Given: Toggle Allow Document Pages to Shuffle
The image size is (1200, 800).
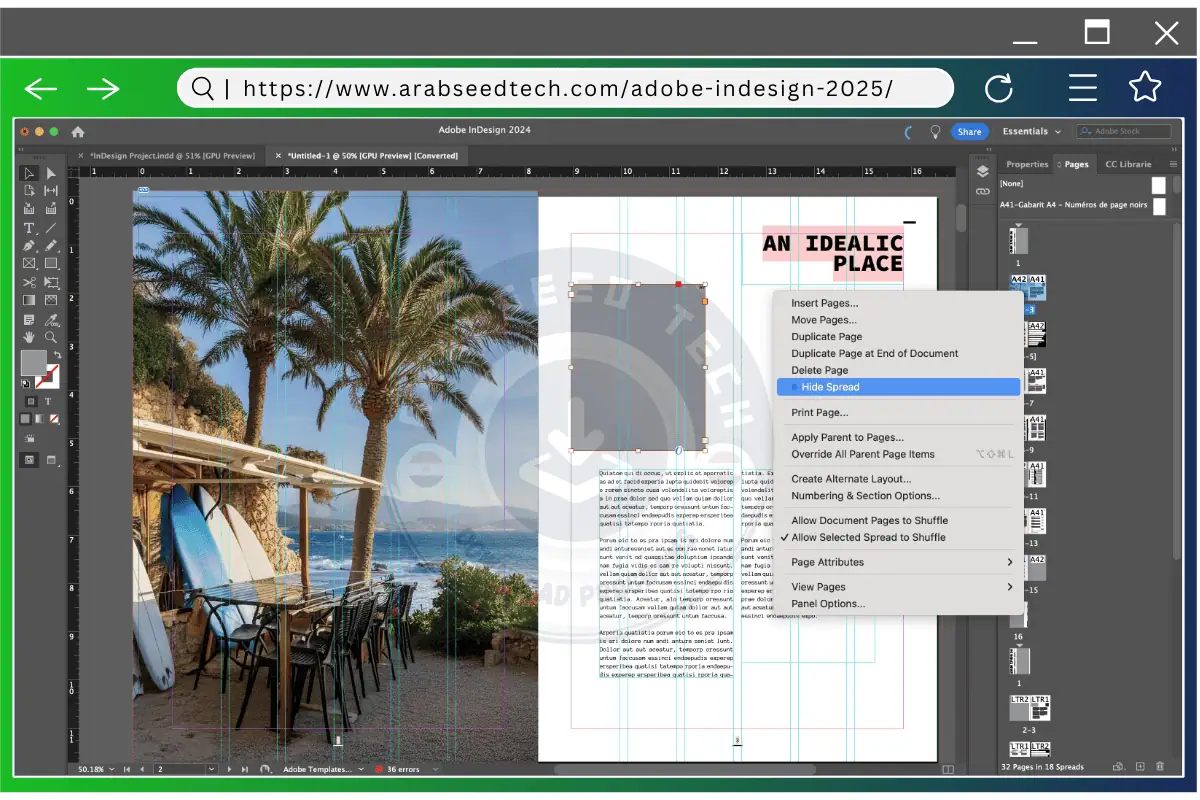Looking at the screenshot, I should [869, 520].
